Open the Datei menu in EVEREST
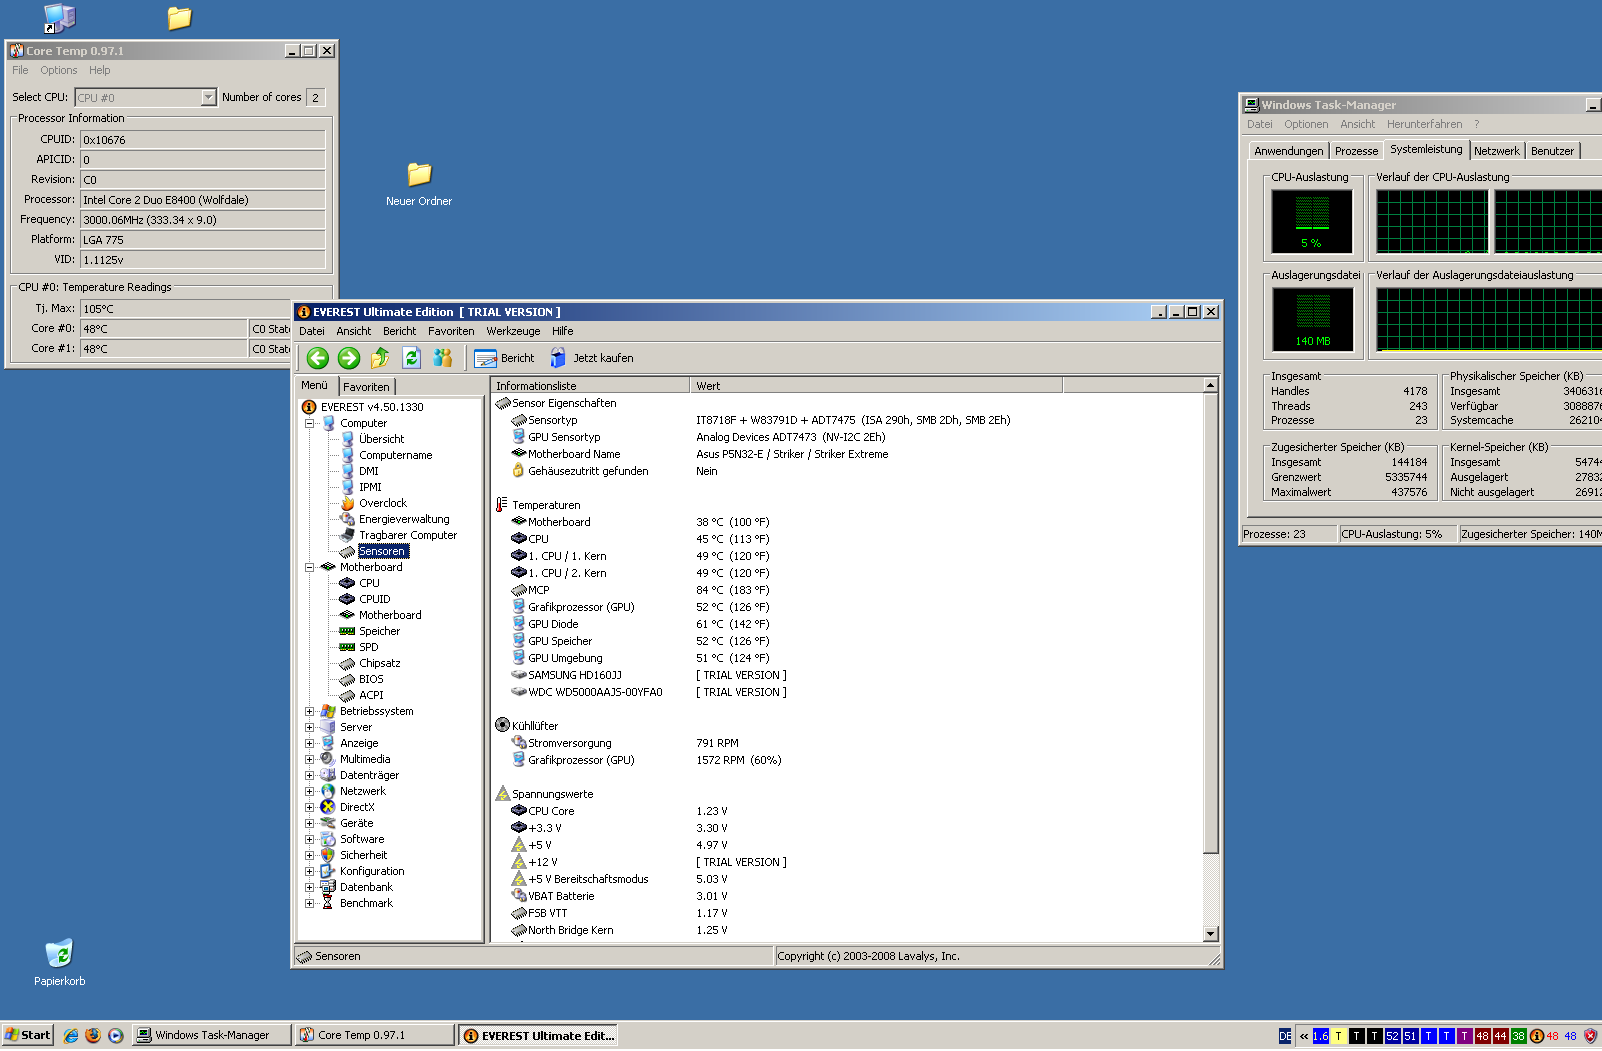The height and width of the screenshot is (1051, 1602). click(x=312, y=331)
